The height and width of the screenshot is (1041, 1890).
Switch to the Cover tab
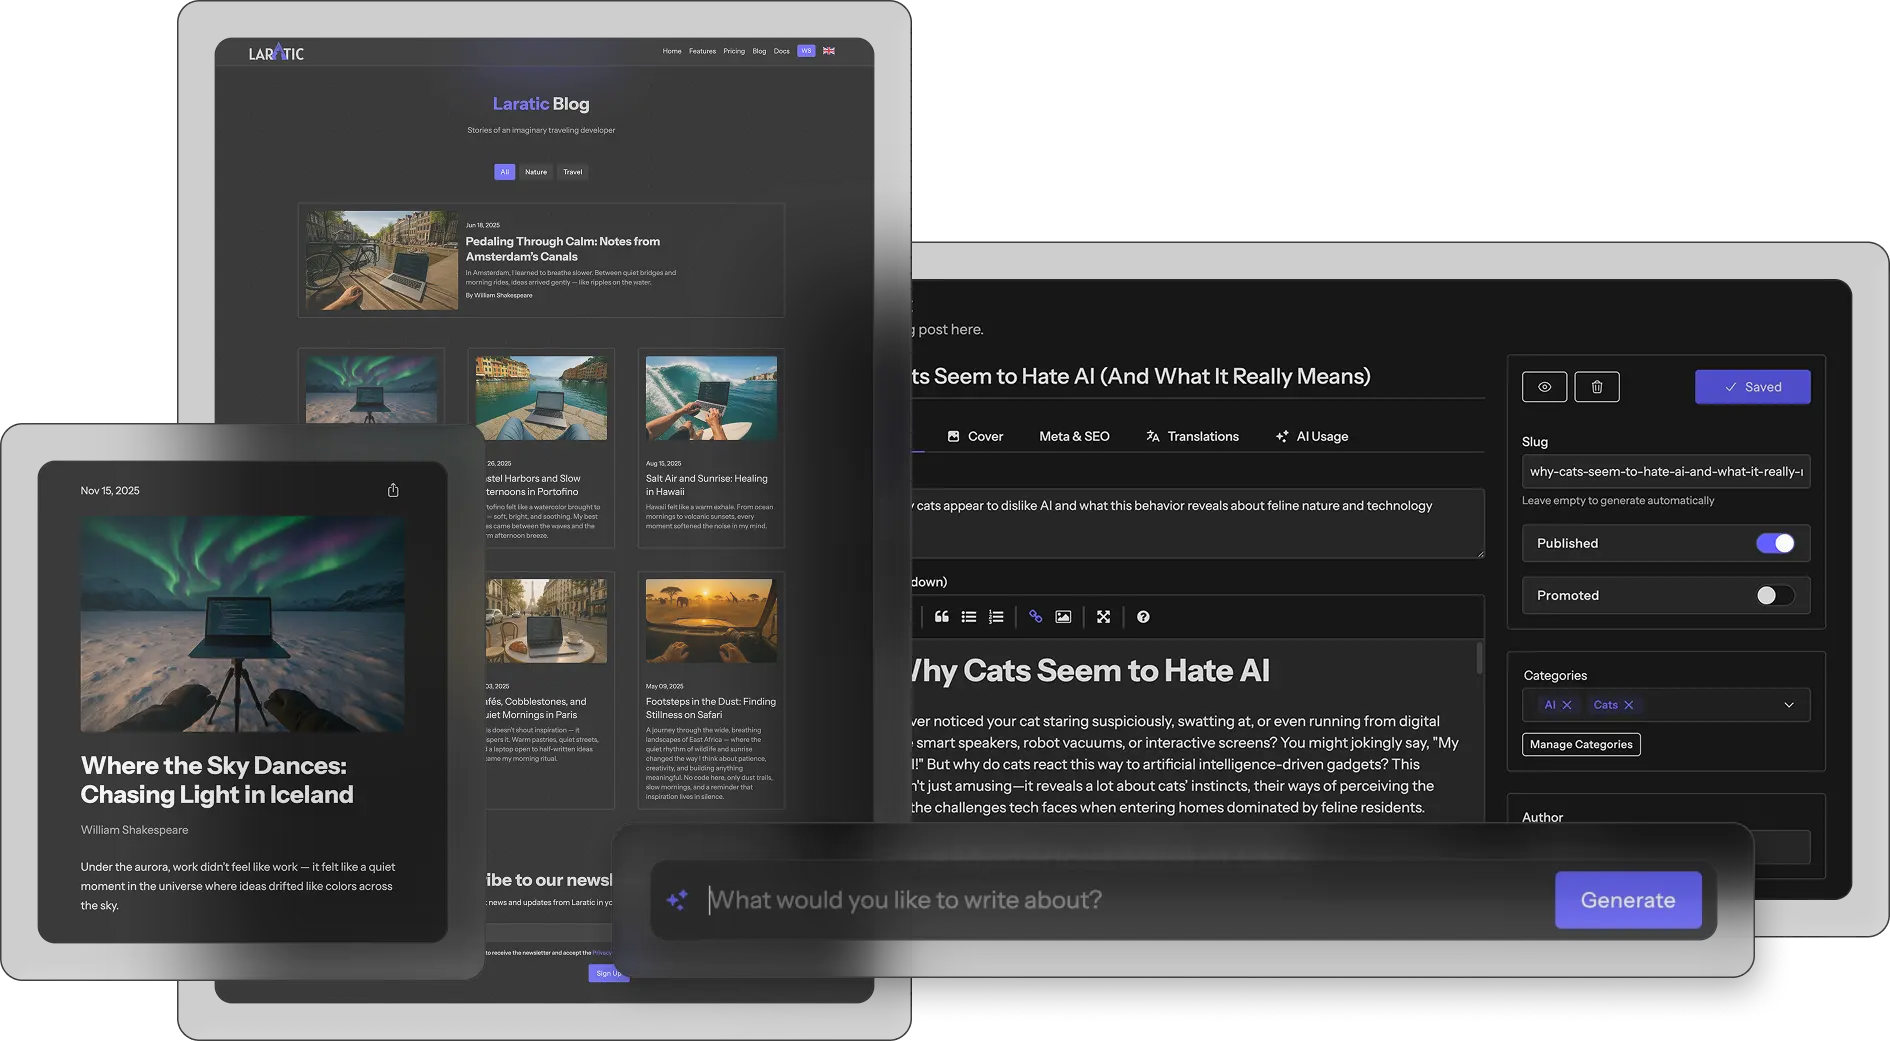[975, 436]
